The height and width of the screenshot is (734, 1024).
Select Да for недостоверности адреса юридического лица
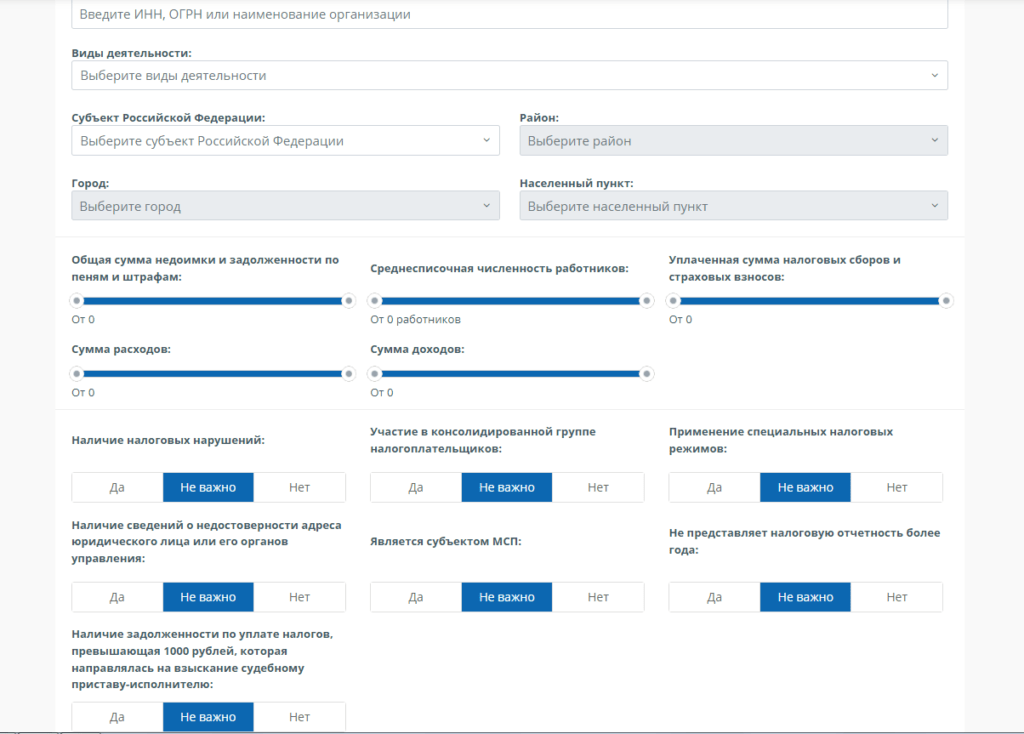coord(117,598)
